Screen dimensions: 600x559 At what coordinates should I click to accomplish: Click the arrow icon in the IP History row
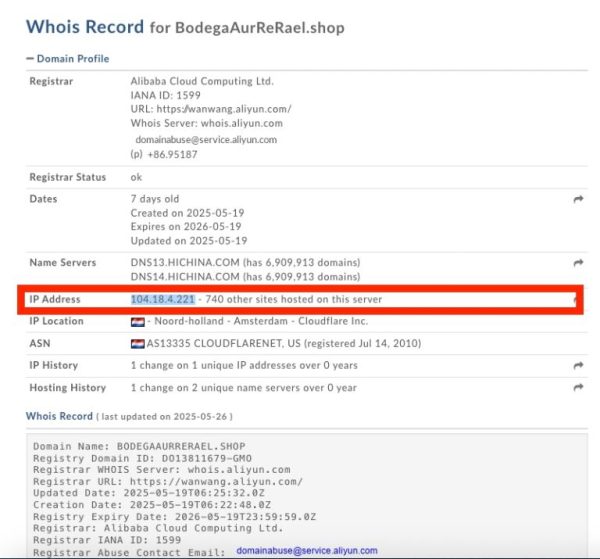click(x=577, y=366)
